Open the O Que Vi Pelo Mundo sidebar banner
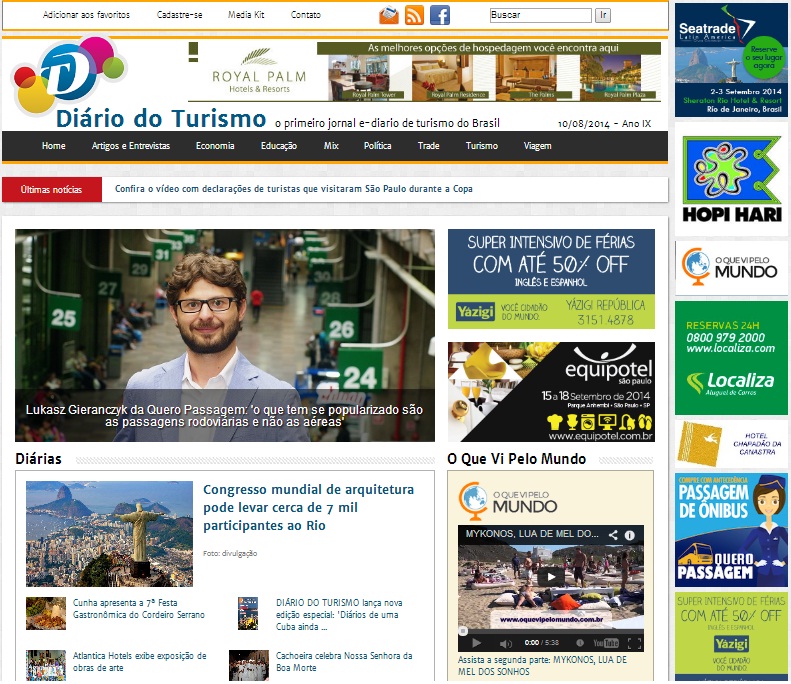The height and width of the screenshot is (684, 791). [731, 267]
